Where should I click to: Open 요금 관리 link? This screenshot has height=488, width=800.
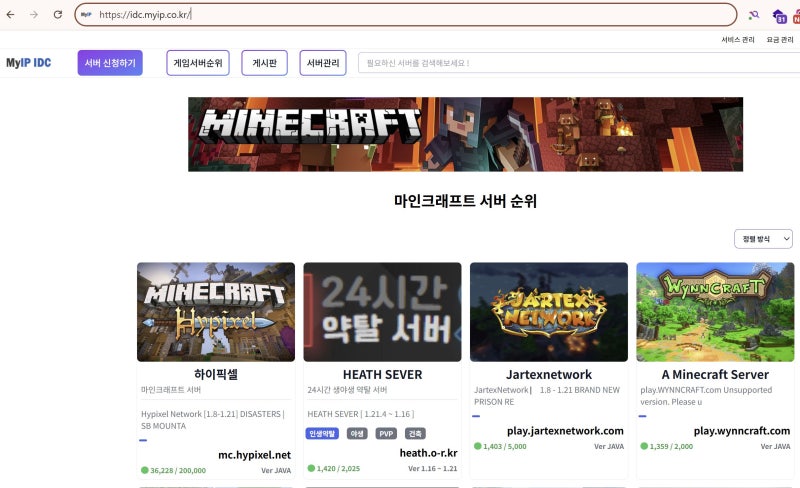coord(780,39)
